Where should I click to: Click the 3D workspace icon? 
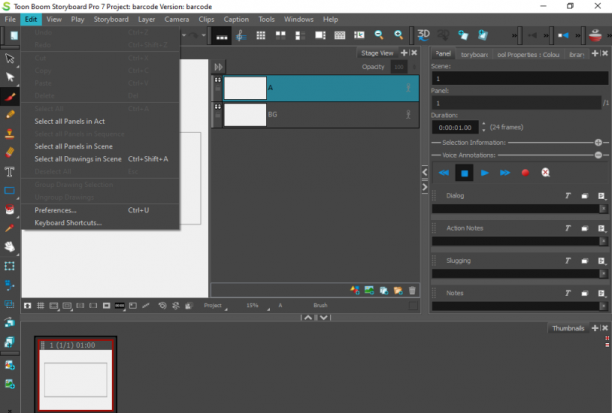pos(423,35)
